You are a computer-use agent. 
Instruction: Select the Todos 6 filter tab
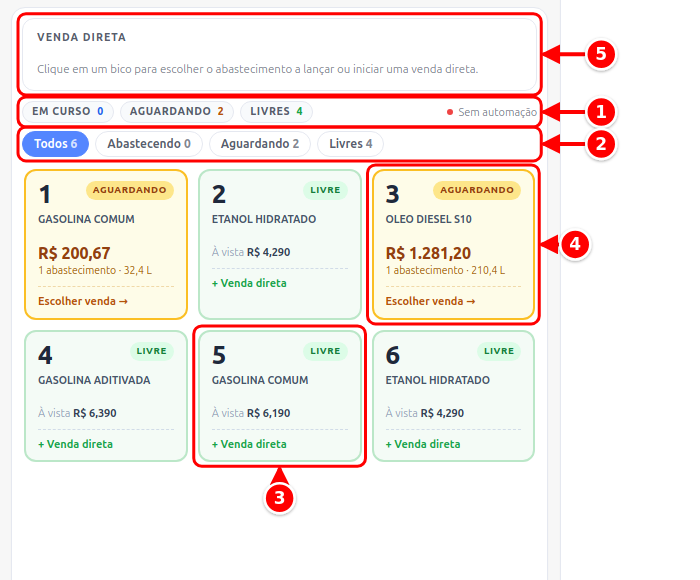(x=55, y=144)
